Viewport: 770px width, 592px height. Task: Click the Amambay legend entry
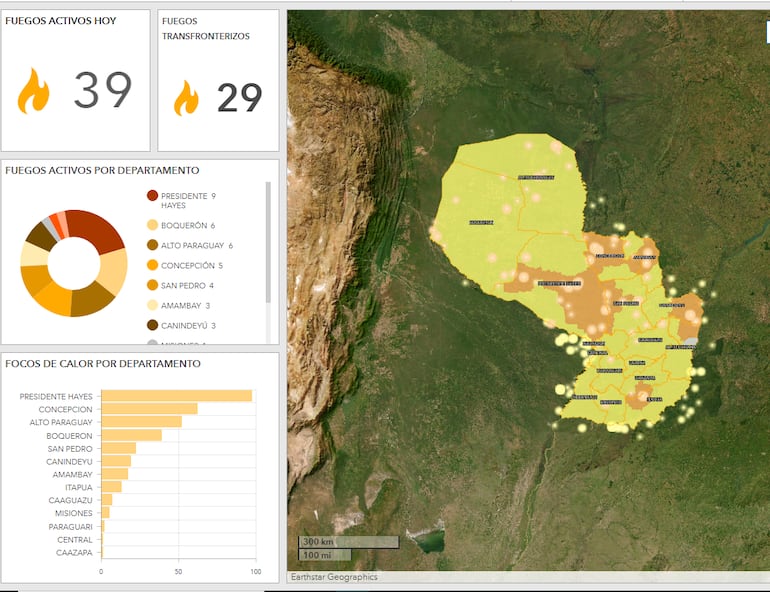(187, 305)
